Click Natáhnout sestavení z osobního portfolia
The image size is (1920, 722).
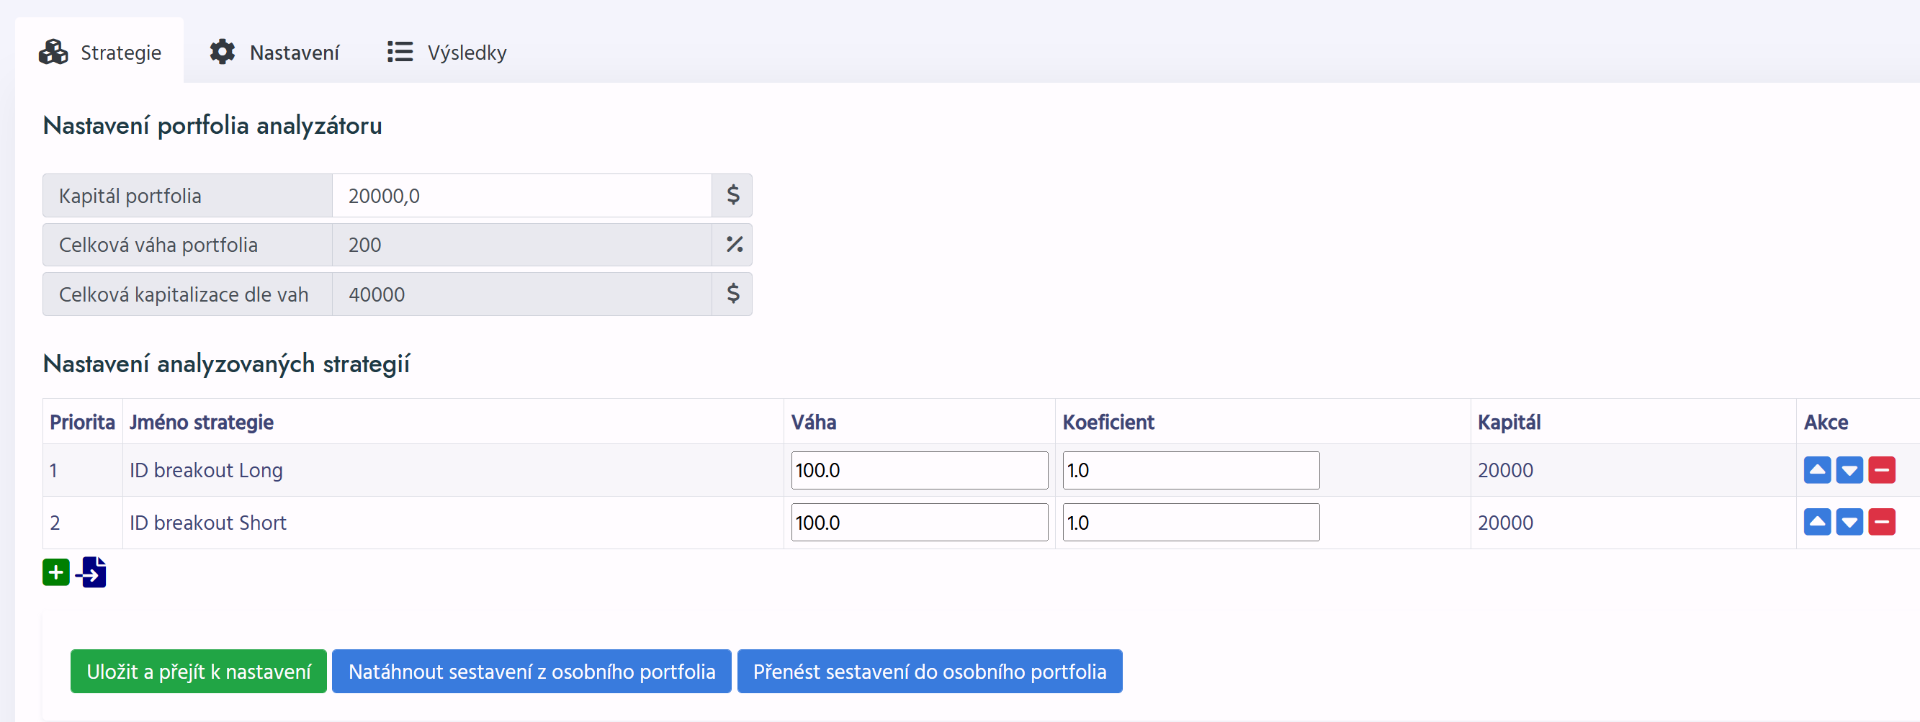(x=531, y=671)
